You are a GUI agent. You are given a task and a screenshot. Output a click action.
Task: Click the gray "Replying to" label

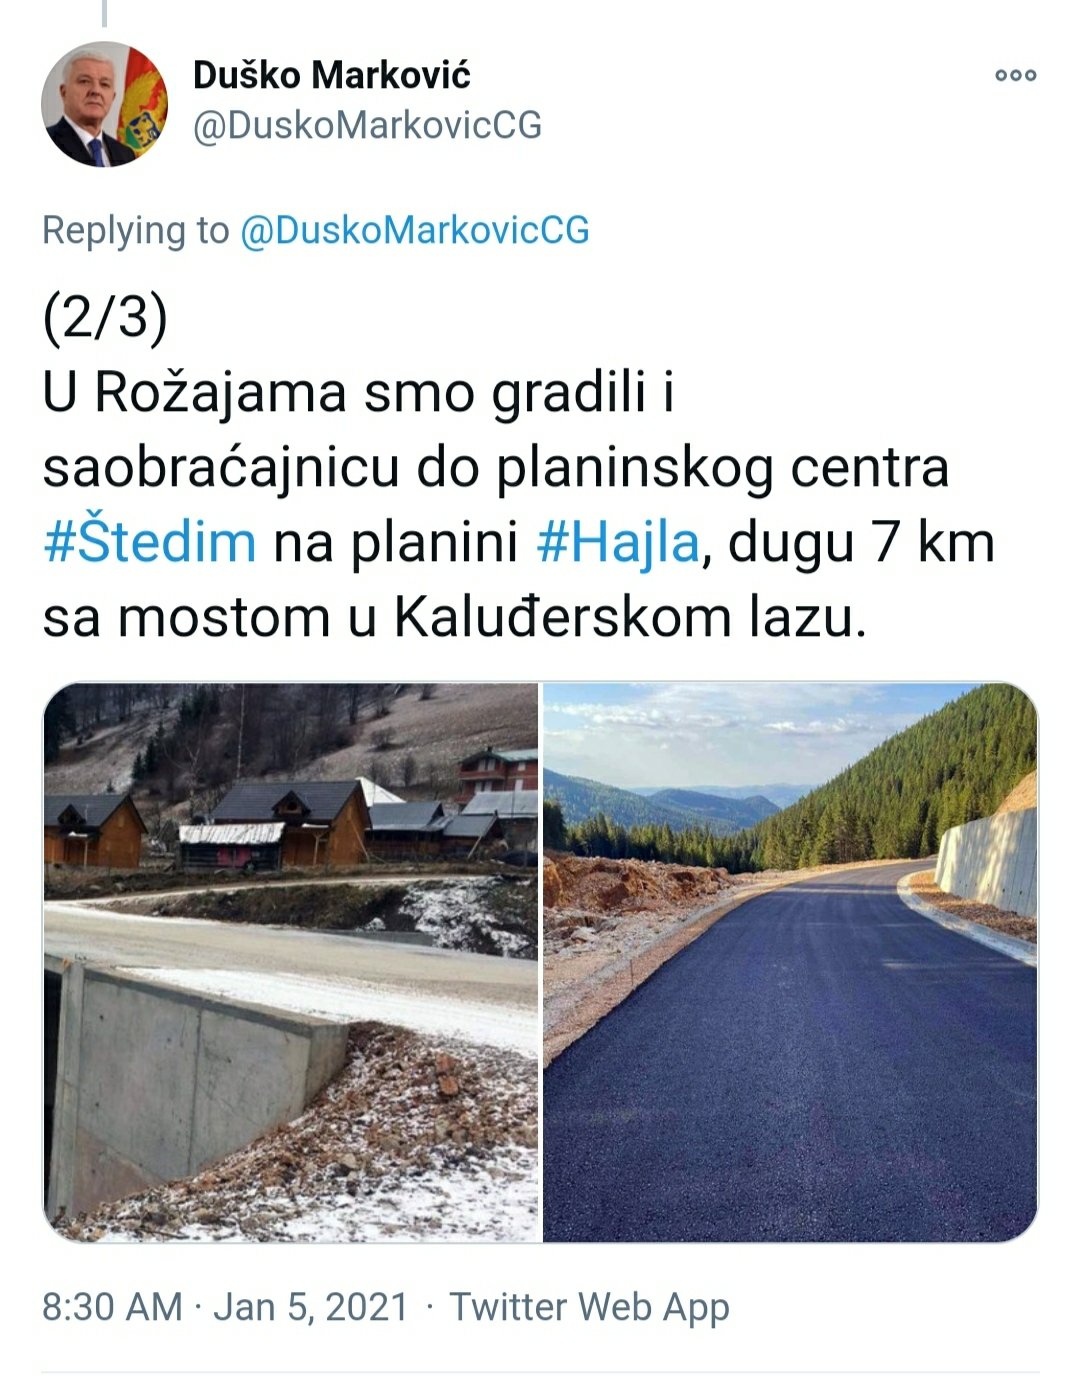pyautogui.click(x=135, y=230)
